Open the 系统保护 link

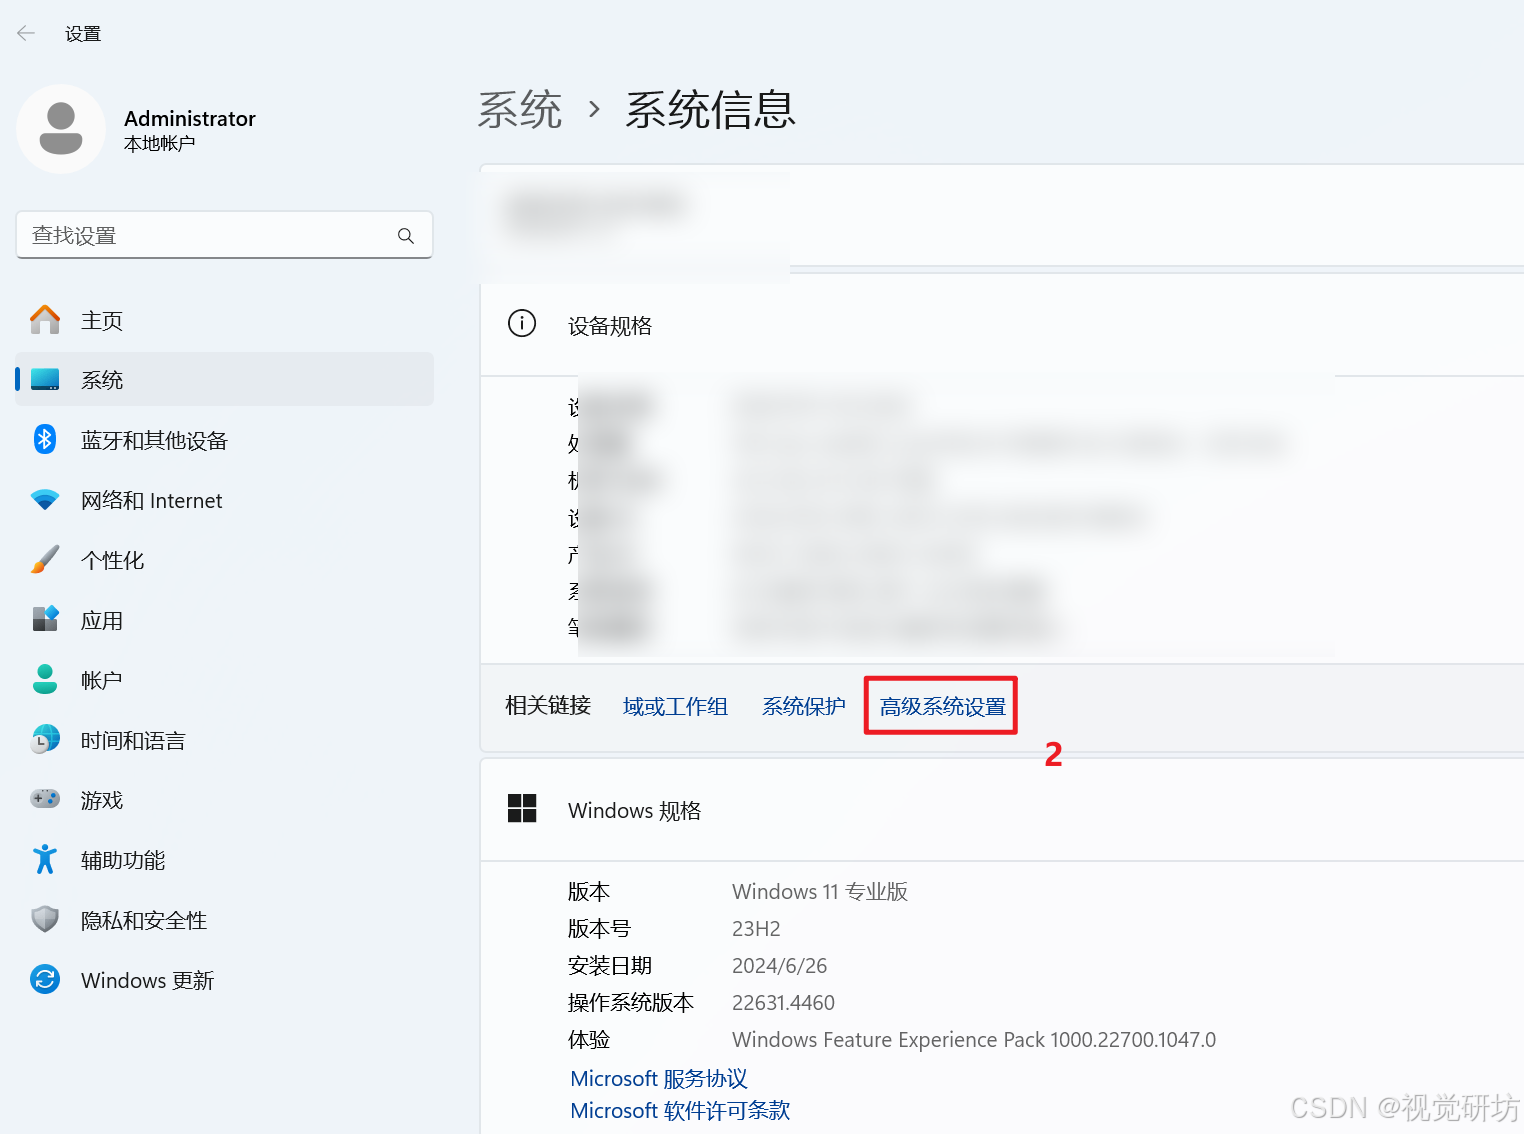[804, 707]
